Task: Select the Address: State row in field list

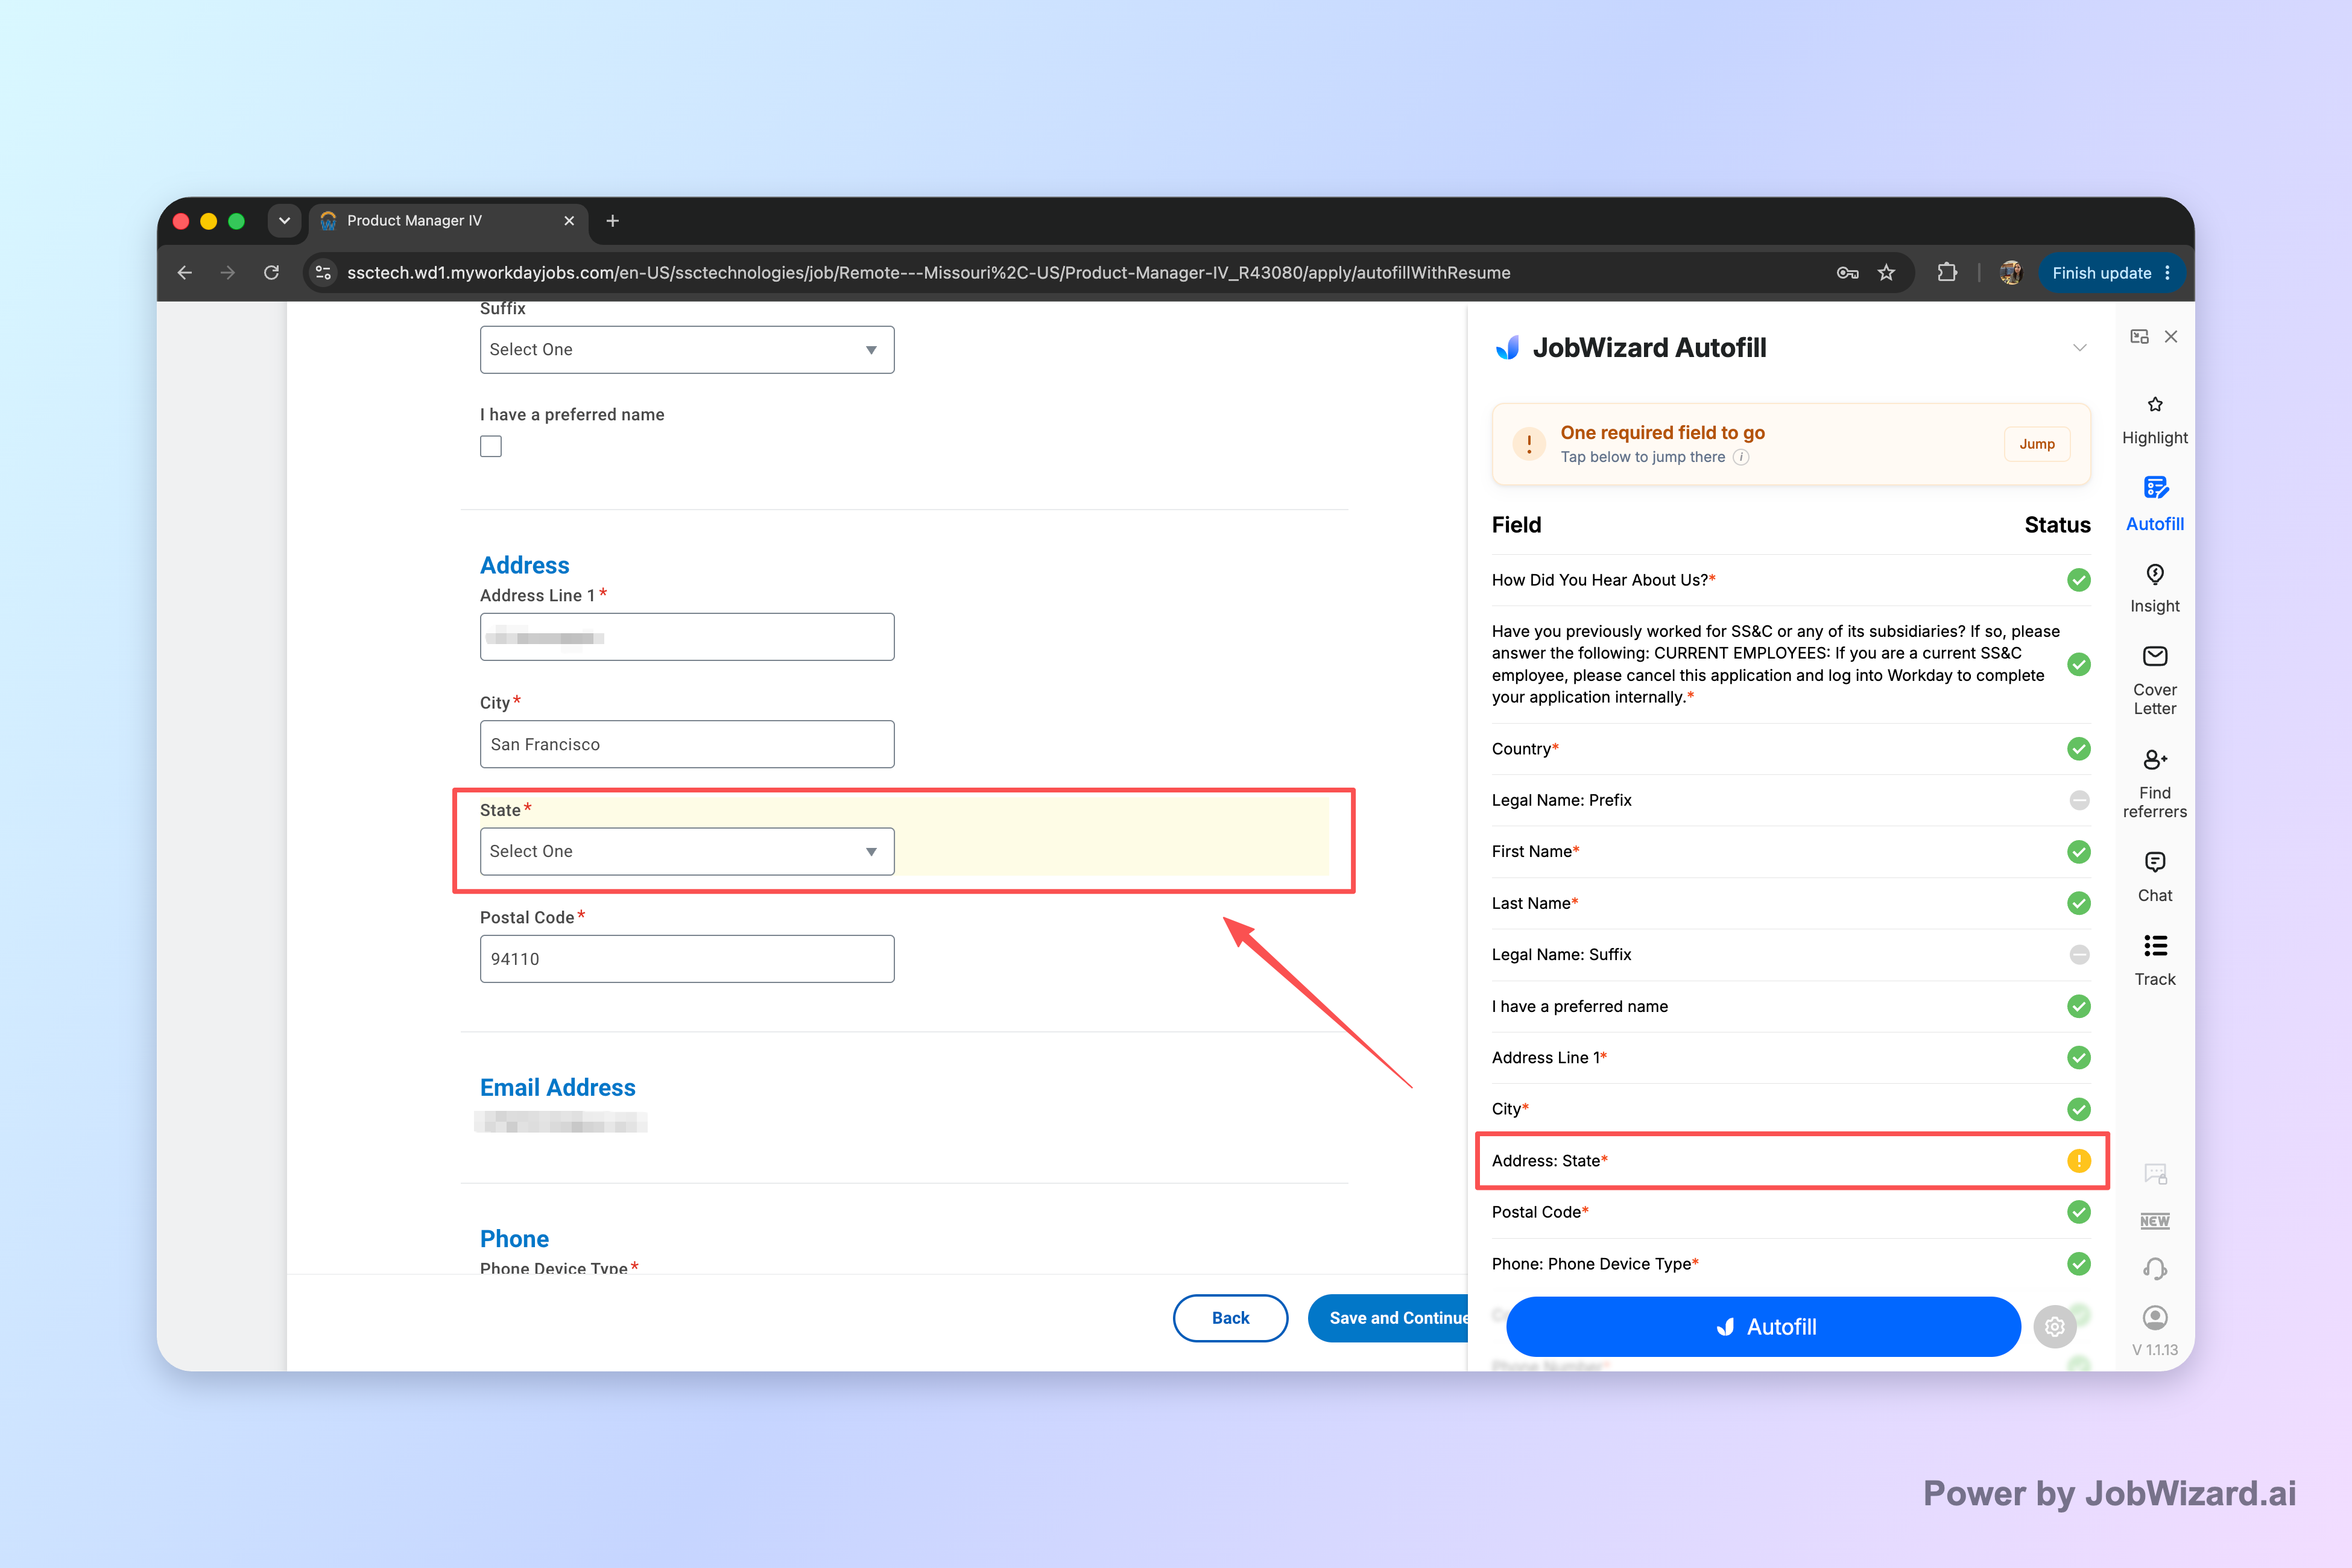Action: [x=1791, y=1161]
